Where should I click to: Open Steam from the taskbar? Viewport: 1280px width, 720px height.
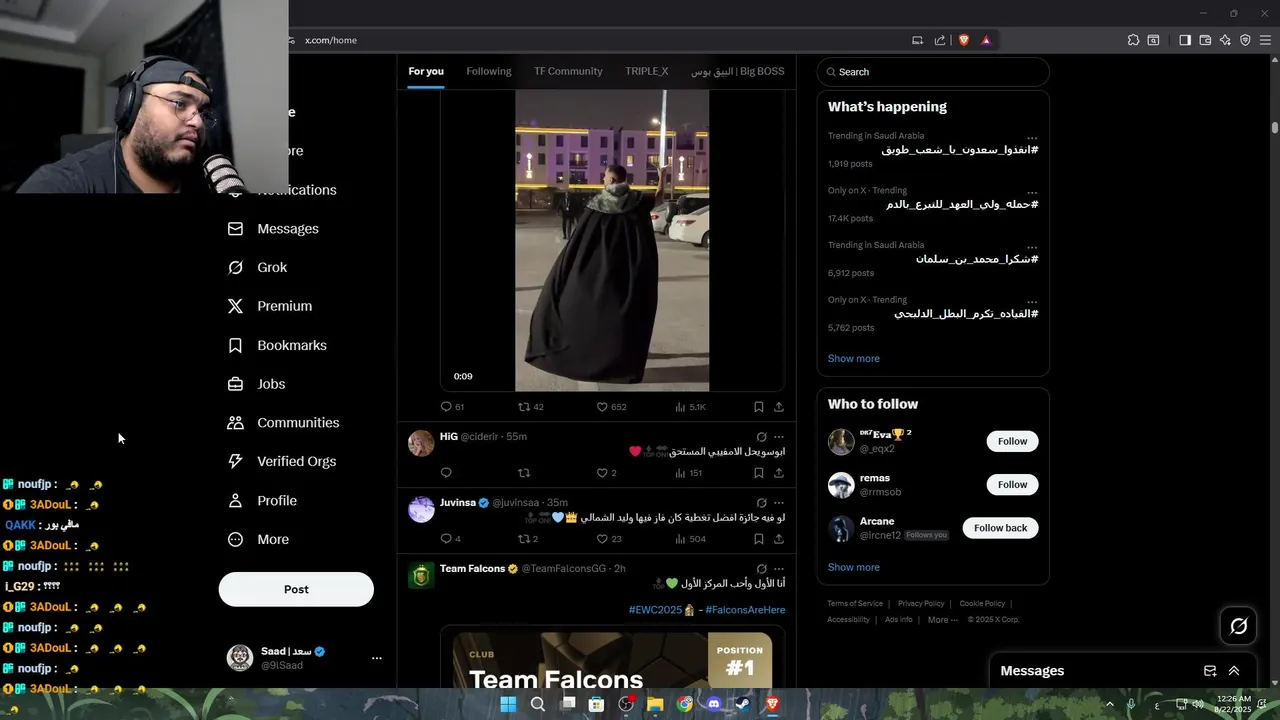(743, 704)
